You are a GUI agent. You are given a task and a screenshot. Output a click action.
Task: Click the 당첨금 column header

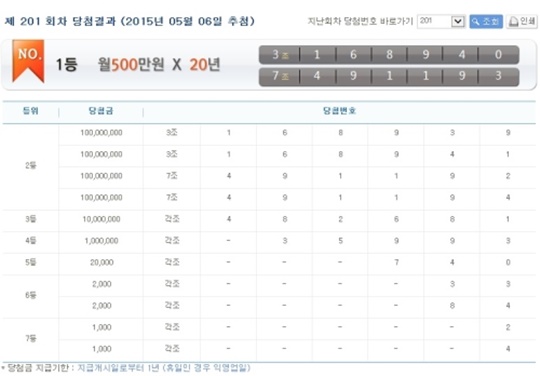(101, 111)
